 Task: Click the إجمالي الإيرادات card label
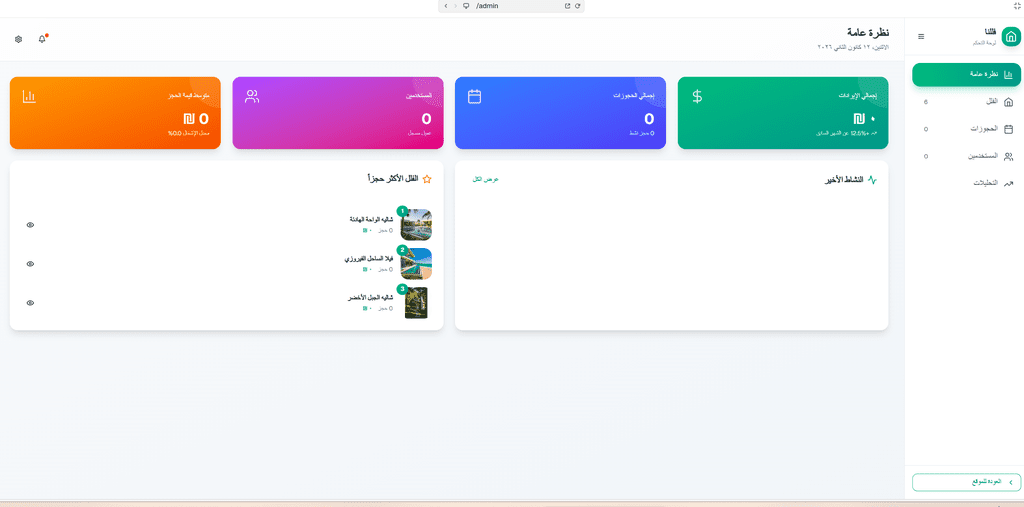click(x=857, y=95)
